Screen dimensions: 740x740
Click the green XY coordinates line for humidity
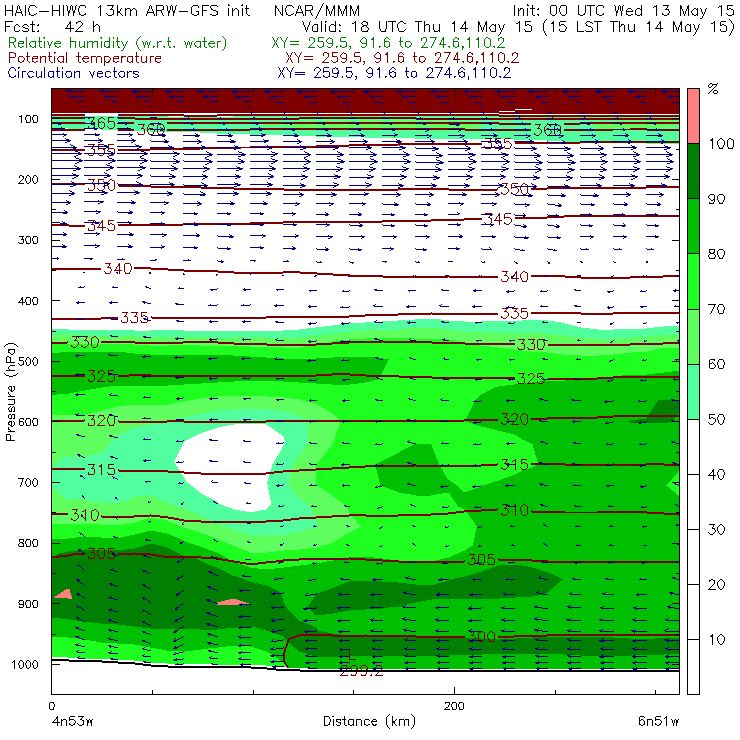pyautogui.click(x=388, y=43)
